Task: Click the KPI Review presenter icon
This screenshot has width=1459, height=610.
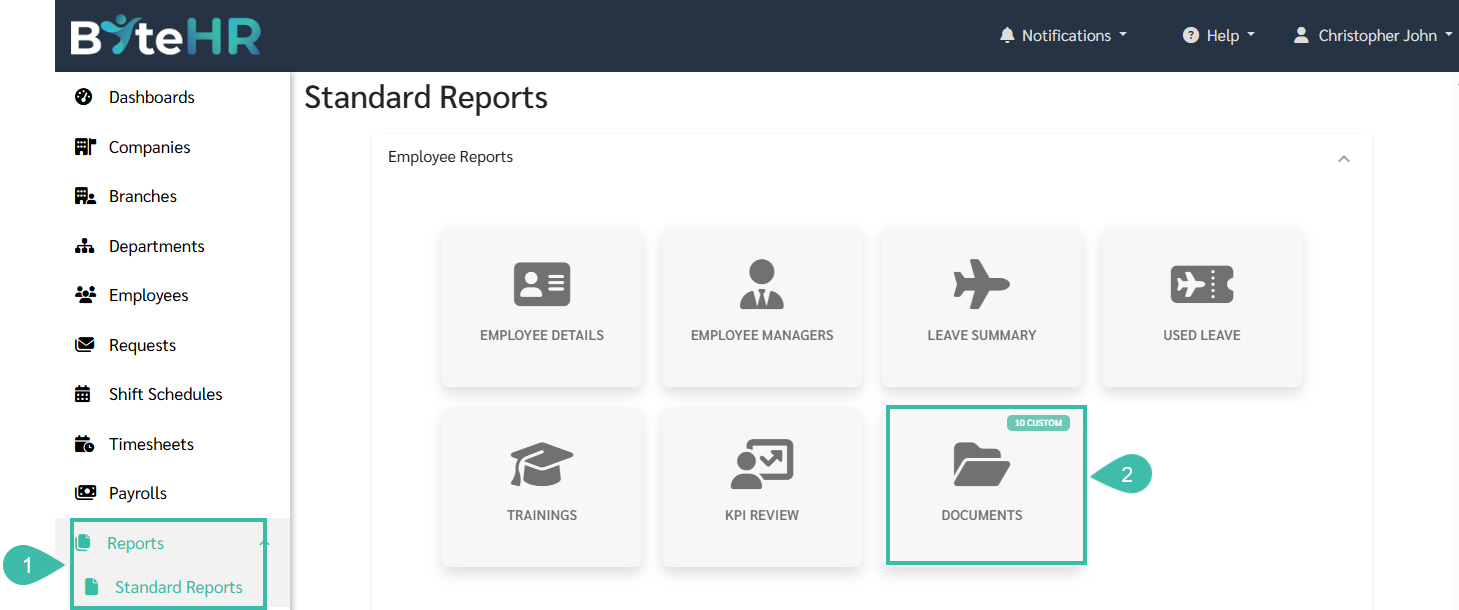Action: point(762,464)
